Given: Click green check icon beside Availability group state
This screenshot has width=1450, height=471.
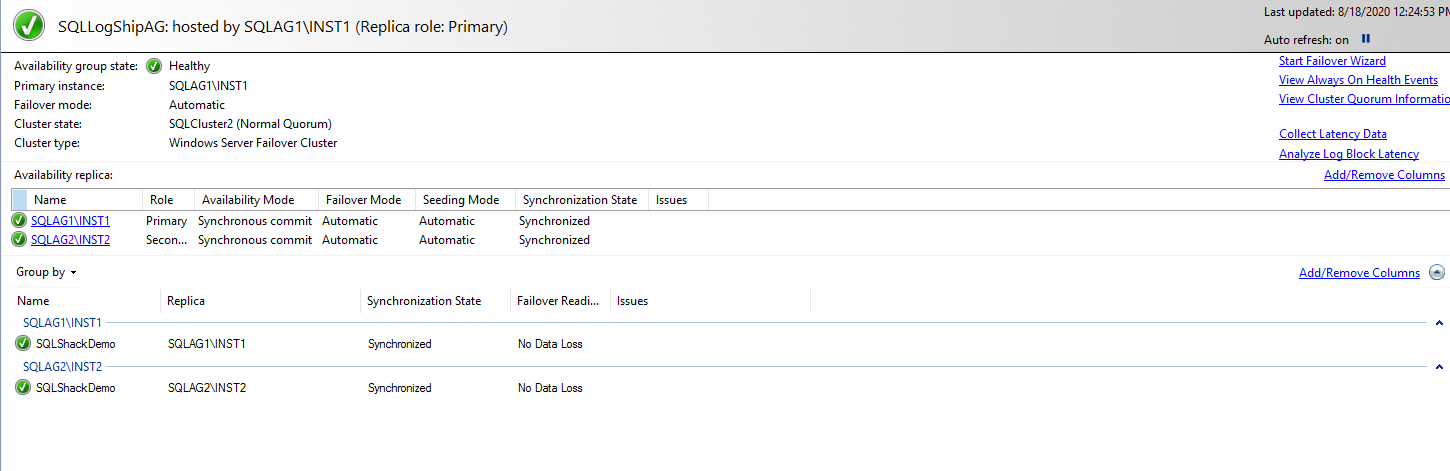Looking at the screenshot, I should 154,67.
